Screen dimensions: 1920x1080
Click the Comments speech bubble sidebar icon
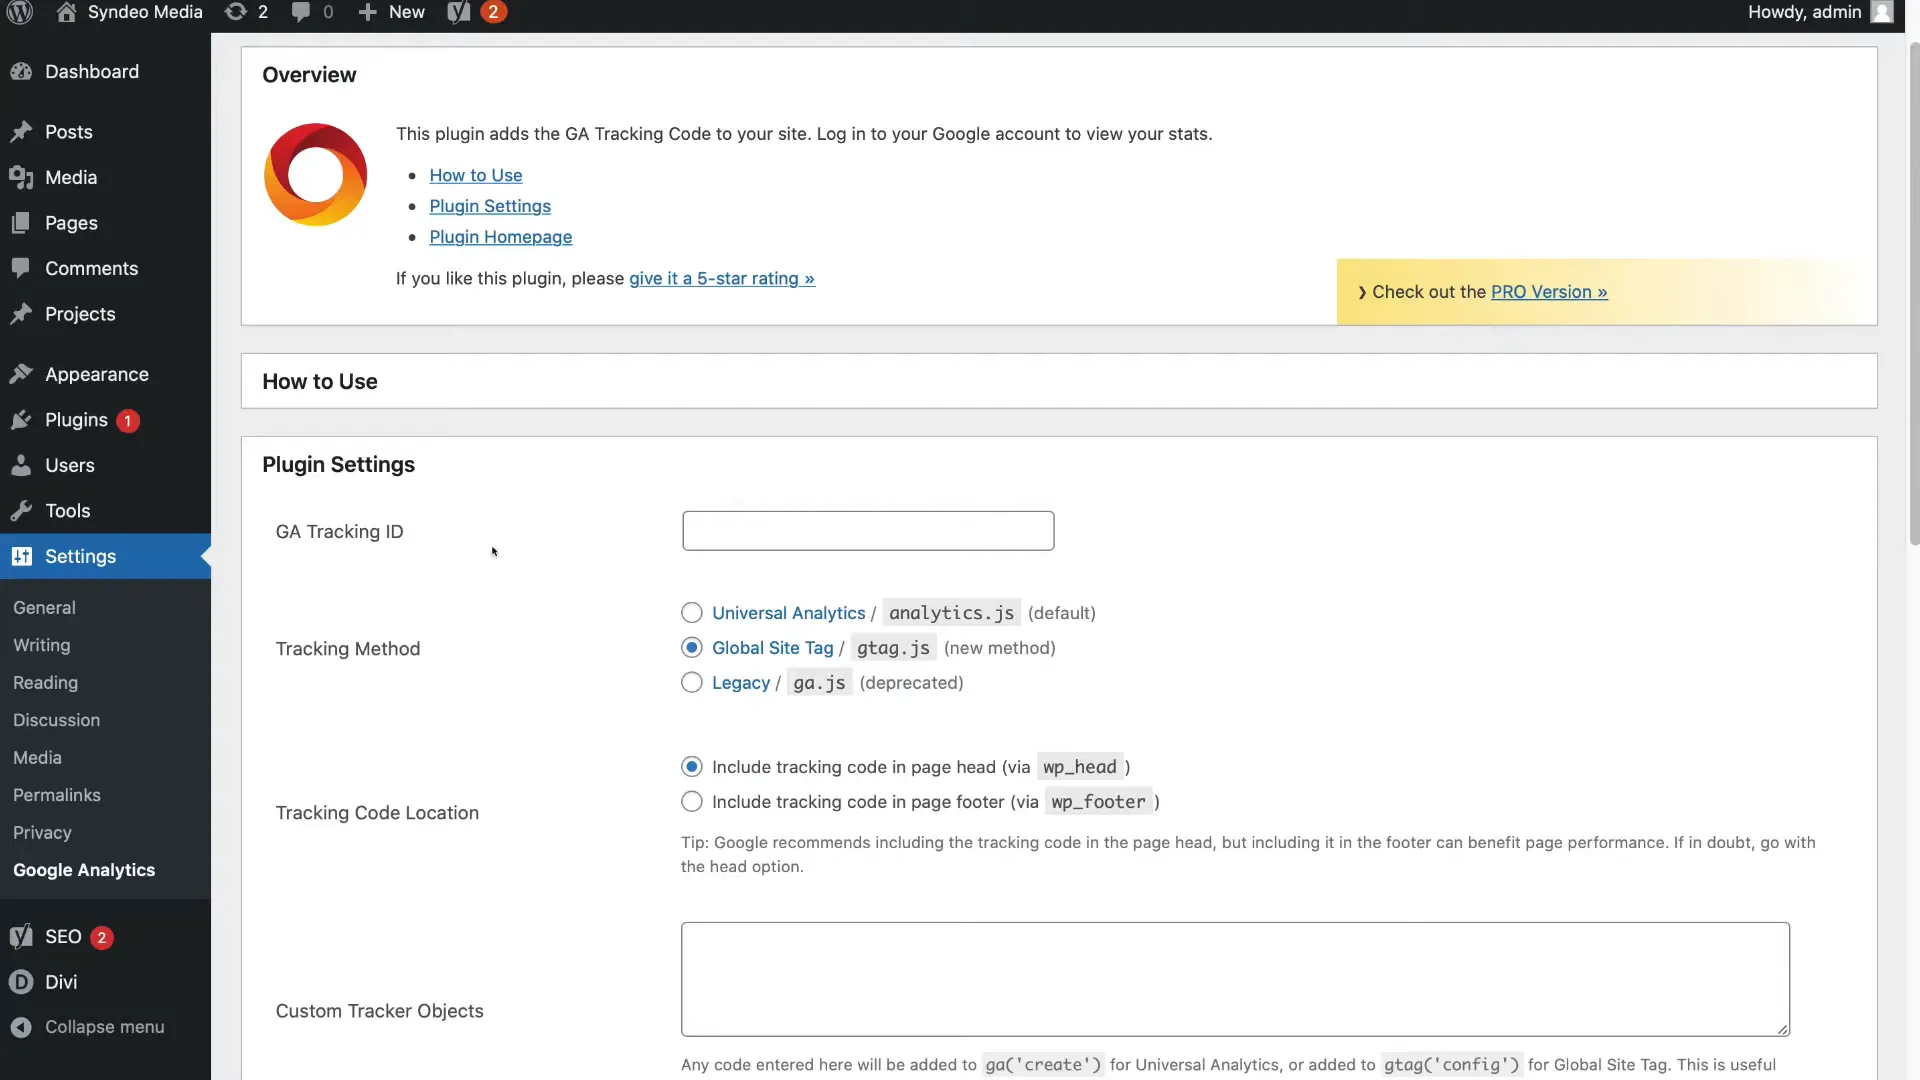point(21,268)
